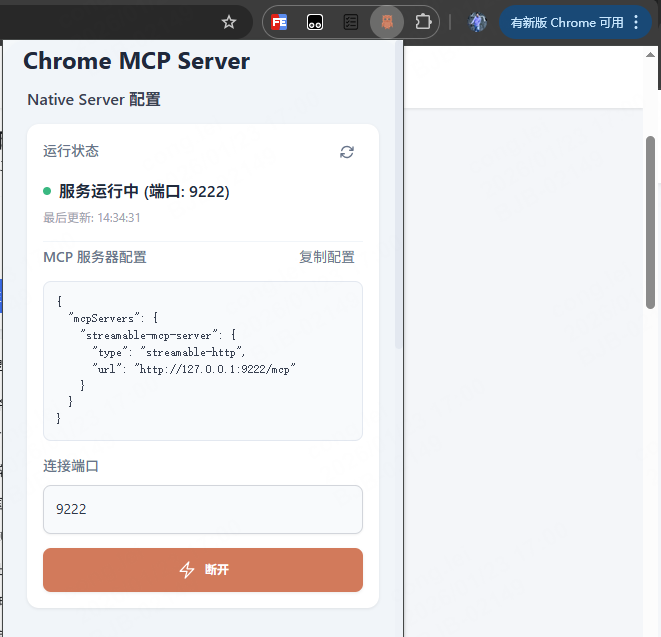Screen dimensions: 661x637
Task: Click the Chrome MCP Server title
Action: tap(137, 61)
